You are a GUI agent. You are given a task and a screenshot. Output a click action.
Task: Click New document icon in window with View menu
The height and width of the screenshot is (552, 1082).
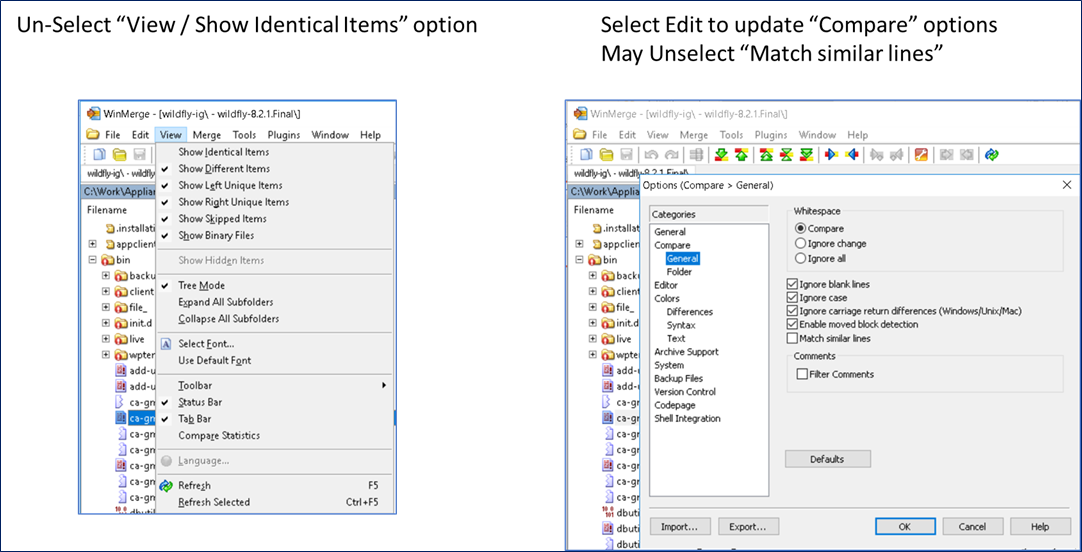[x=100, y=154]
